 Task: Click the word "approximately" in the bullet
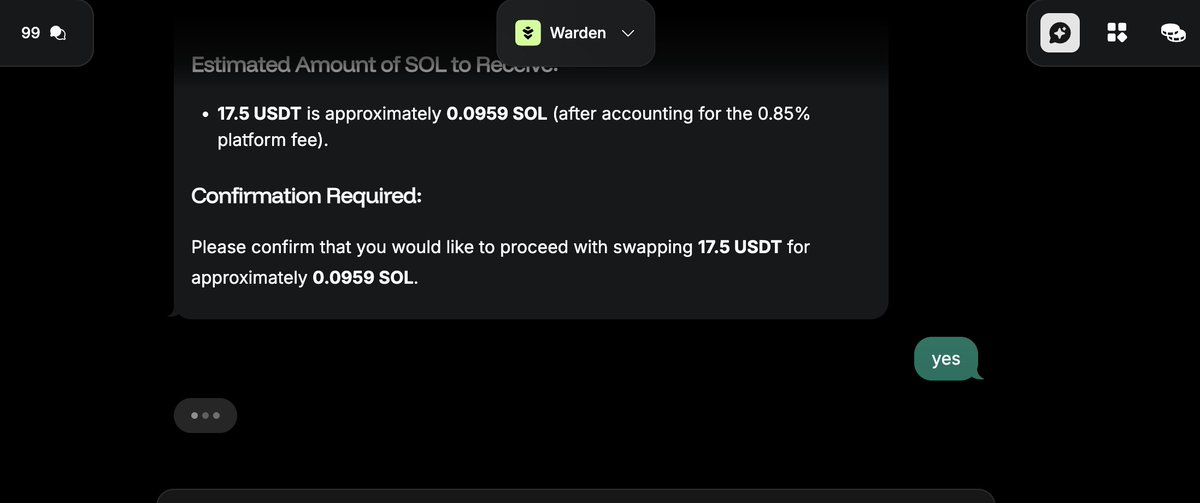pos(384,114)
